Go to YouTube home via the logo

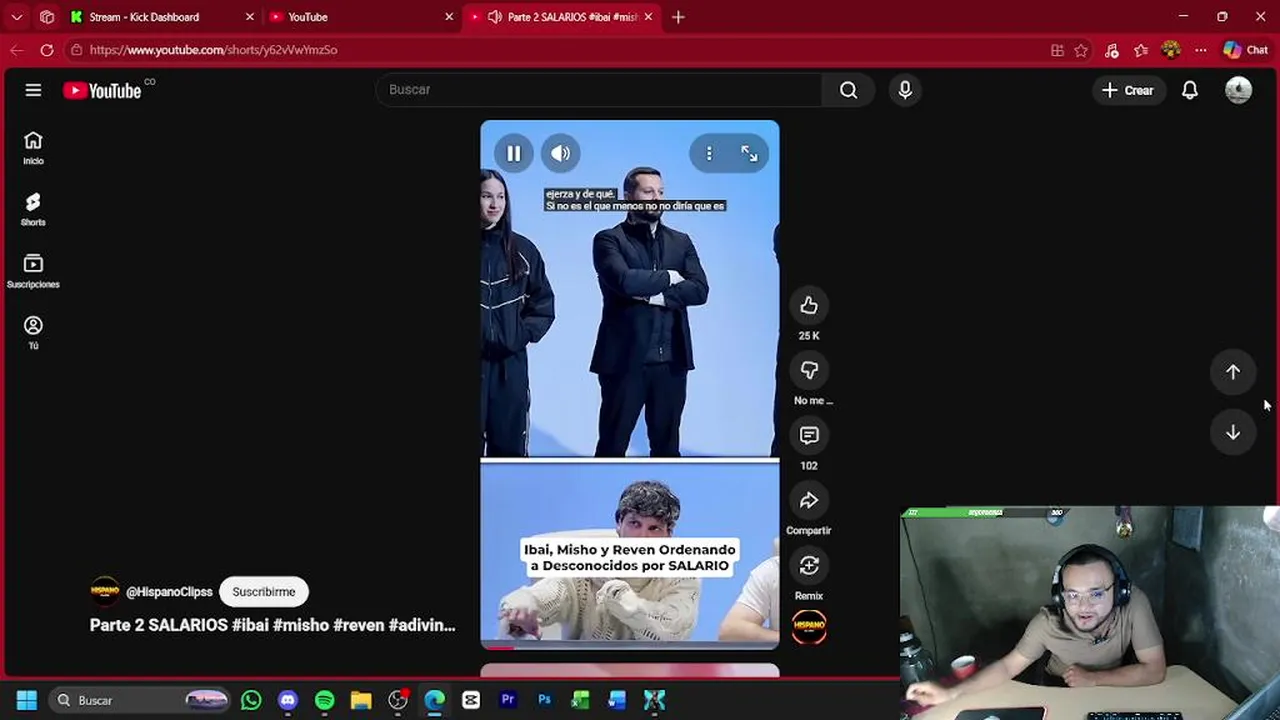(102, 90)
